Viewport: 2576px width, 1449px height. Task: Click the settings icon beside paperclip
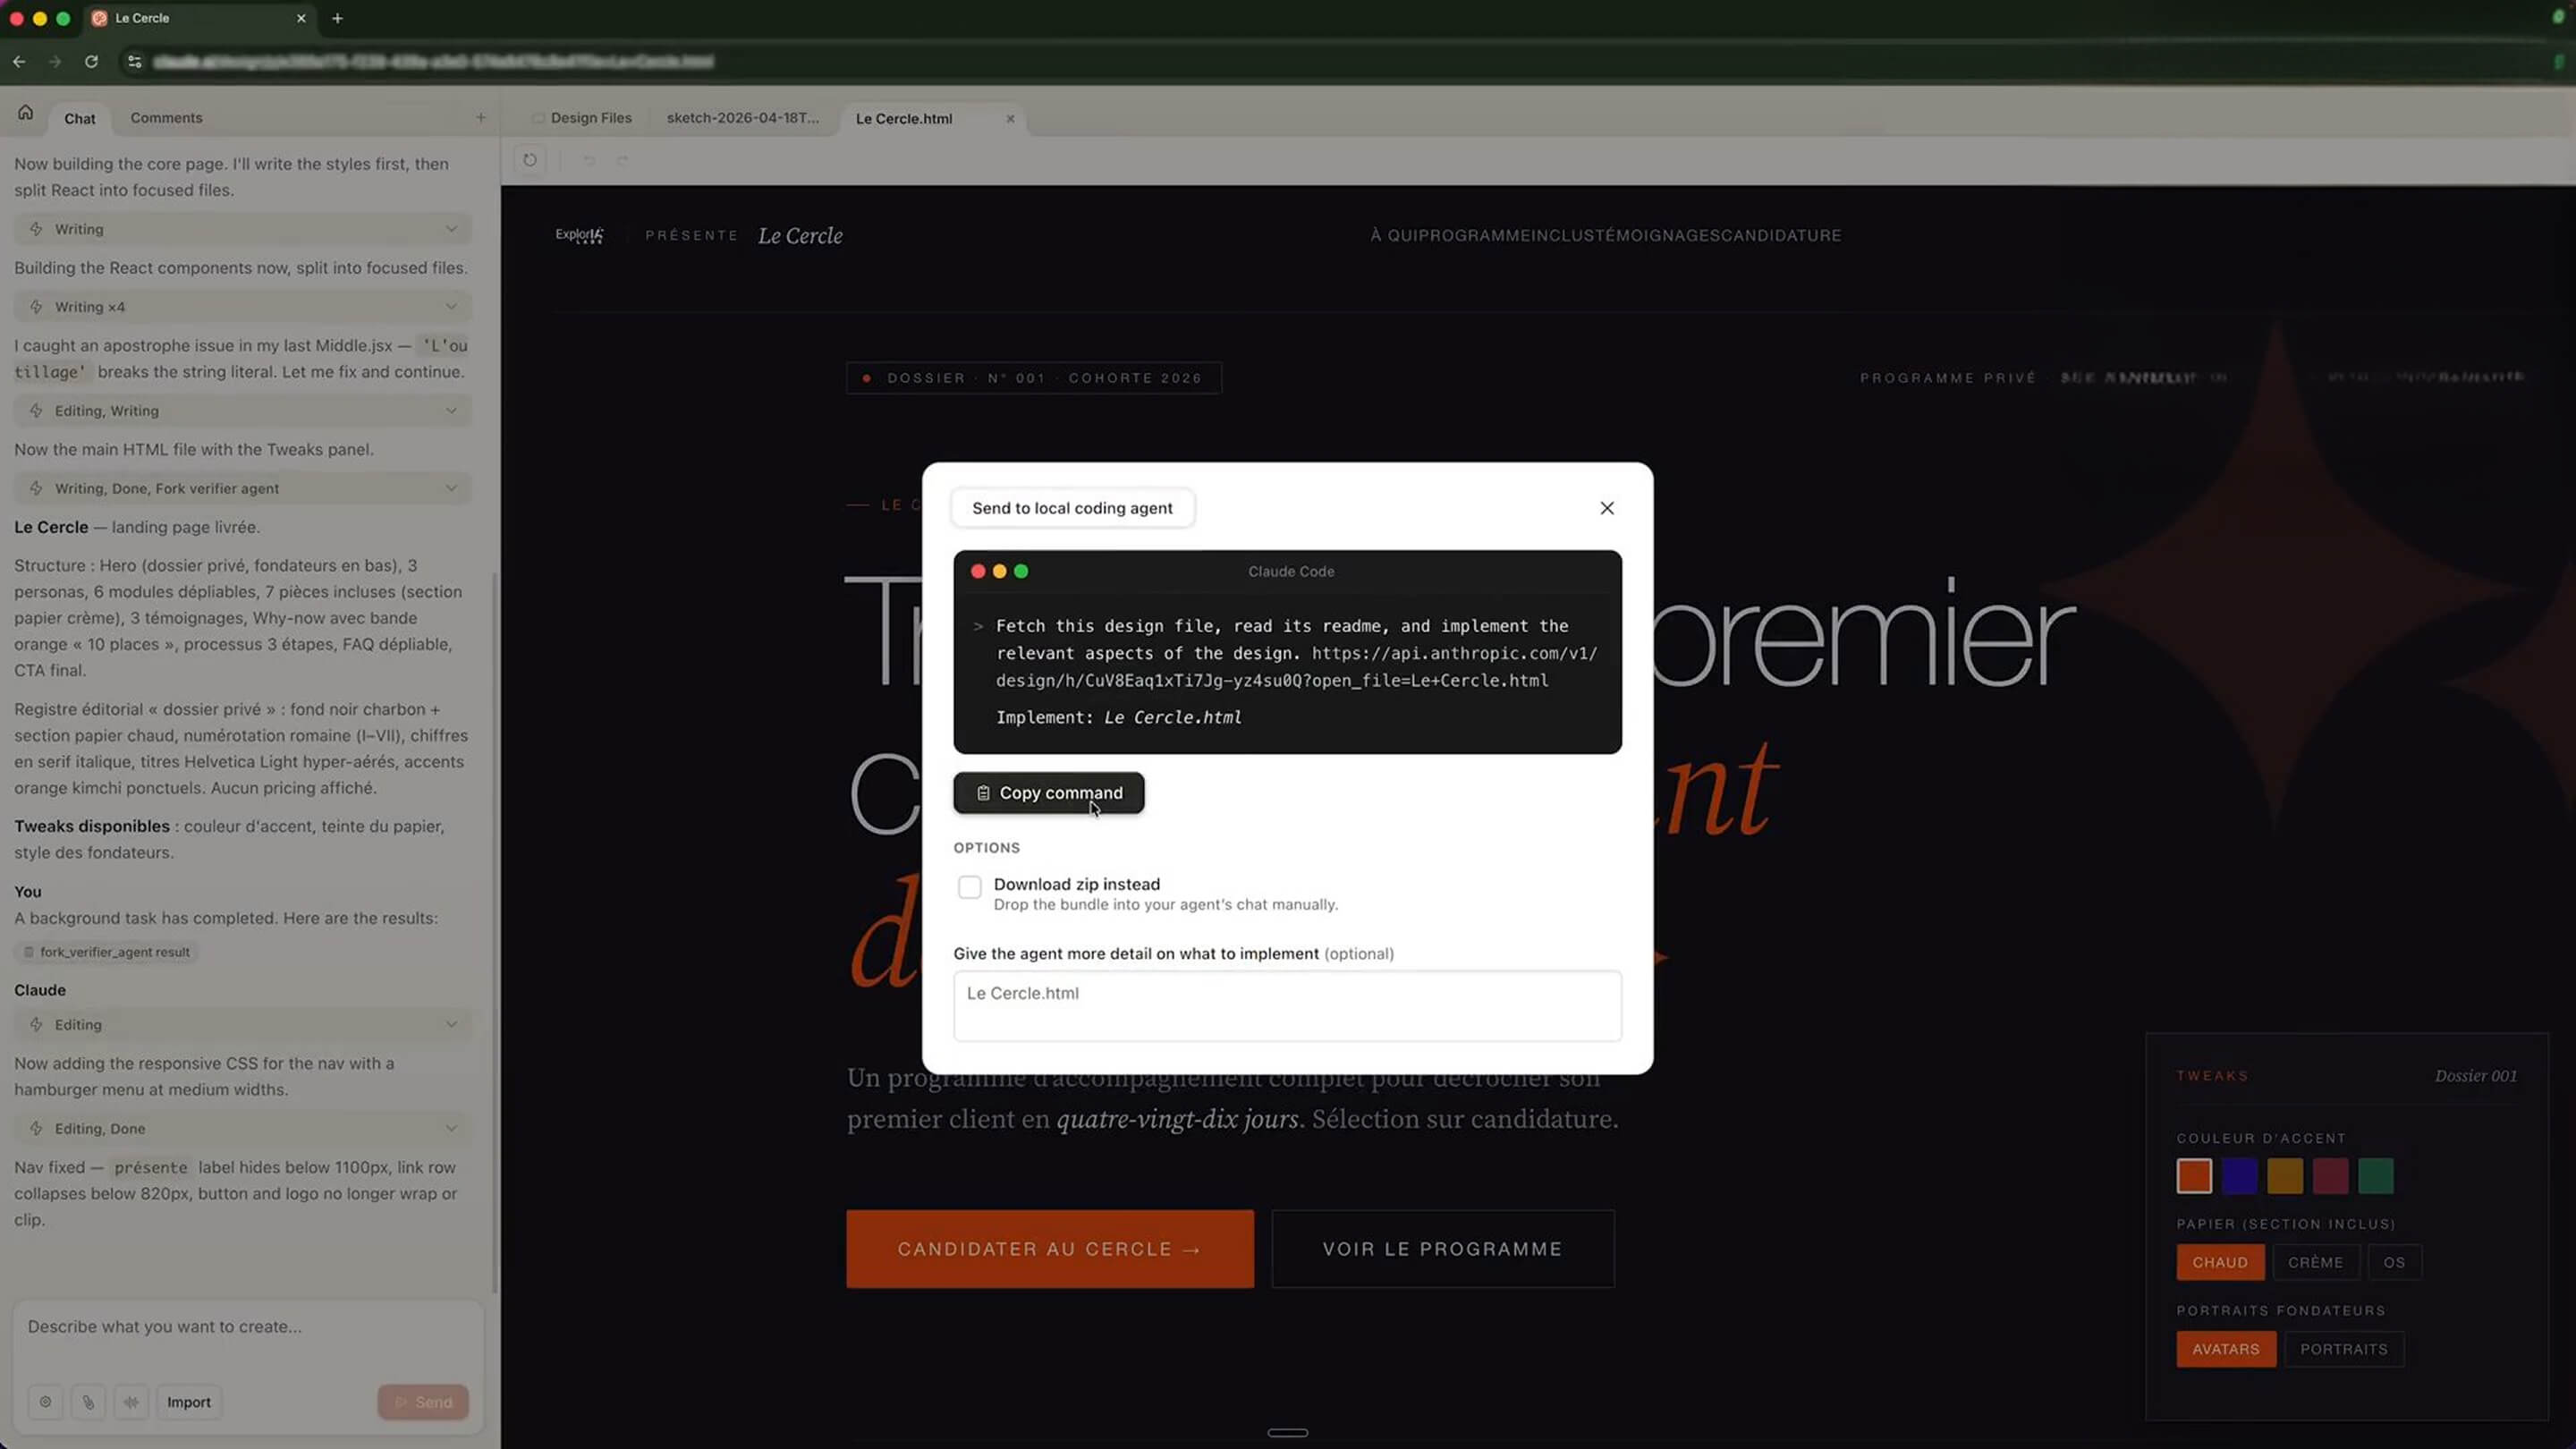click(x=45, y=1402)
